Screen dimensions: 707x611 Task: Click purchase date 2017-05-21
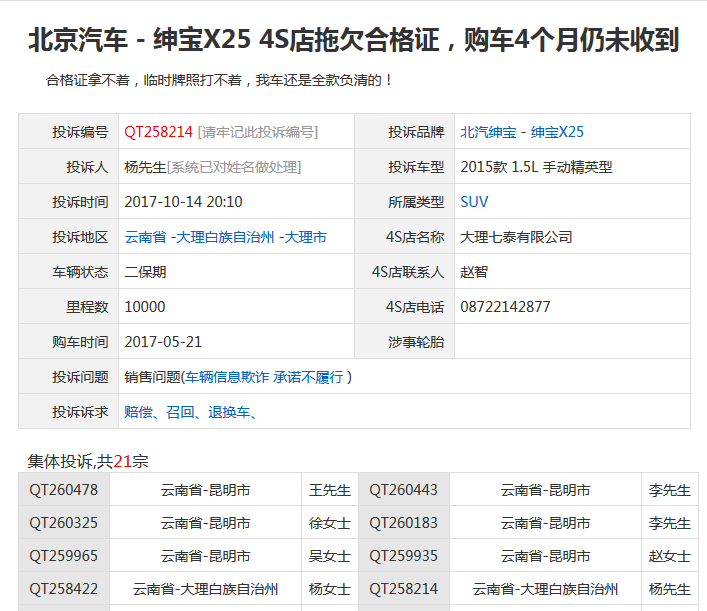pos(163,342)
